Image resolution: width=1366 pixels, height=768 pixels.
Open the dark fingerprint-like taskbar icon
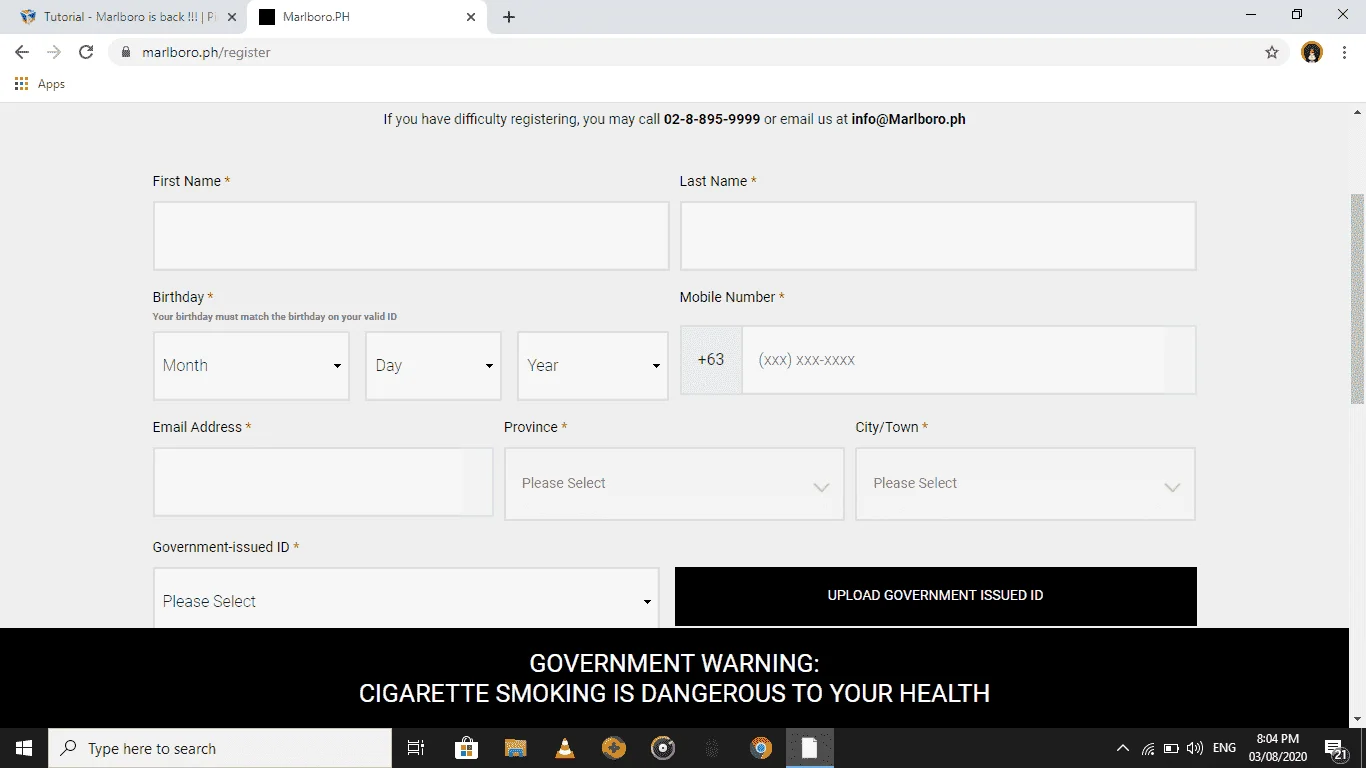coord(712,748)
